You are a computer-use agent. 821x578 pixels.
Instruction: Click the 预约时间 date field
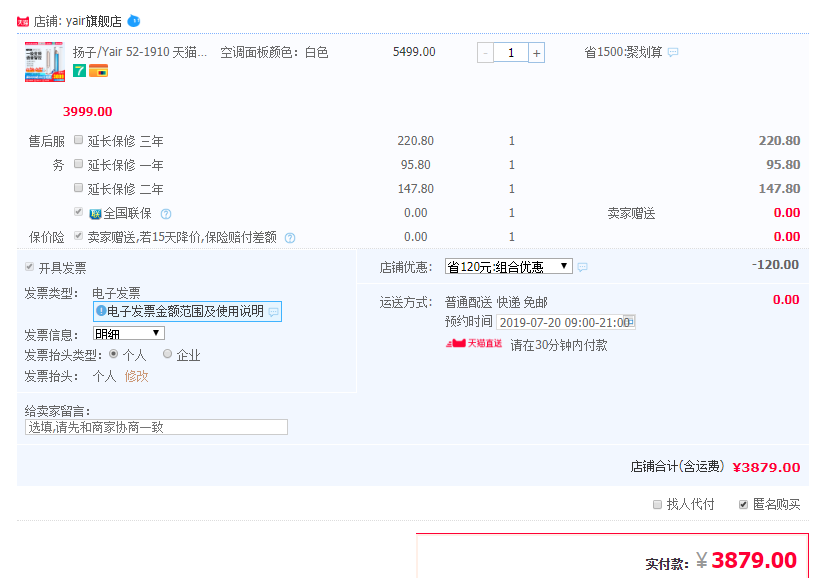coord(565,322)
